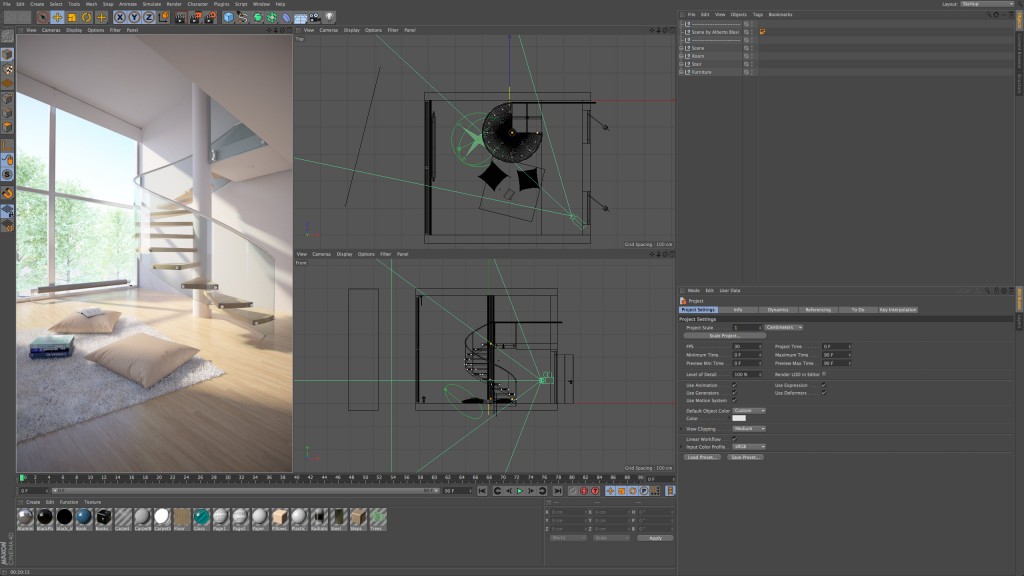Open Default Object Color dropdown

tap(749, 411)
